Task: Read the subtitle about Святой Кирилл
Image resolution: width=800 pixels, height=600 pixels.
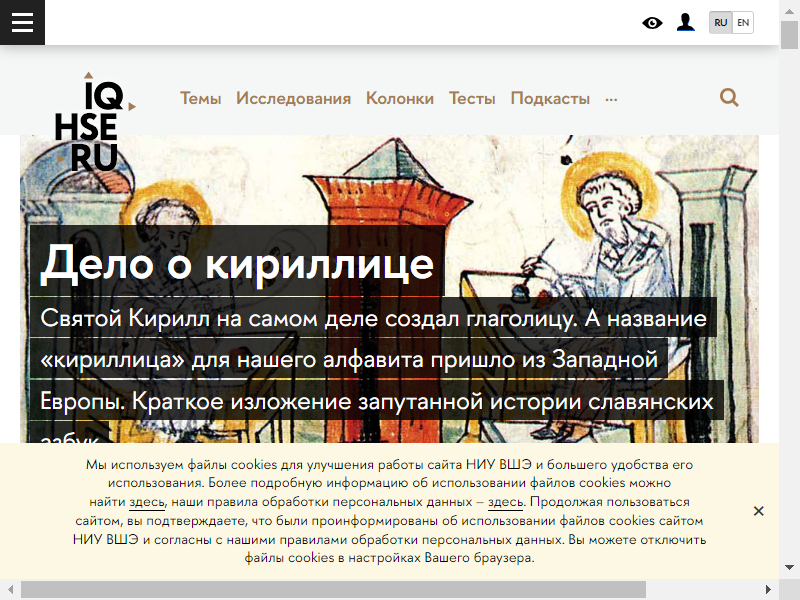Action: point(377,380)
